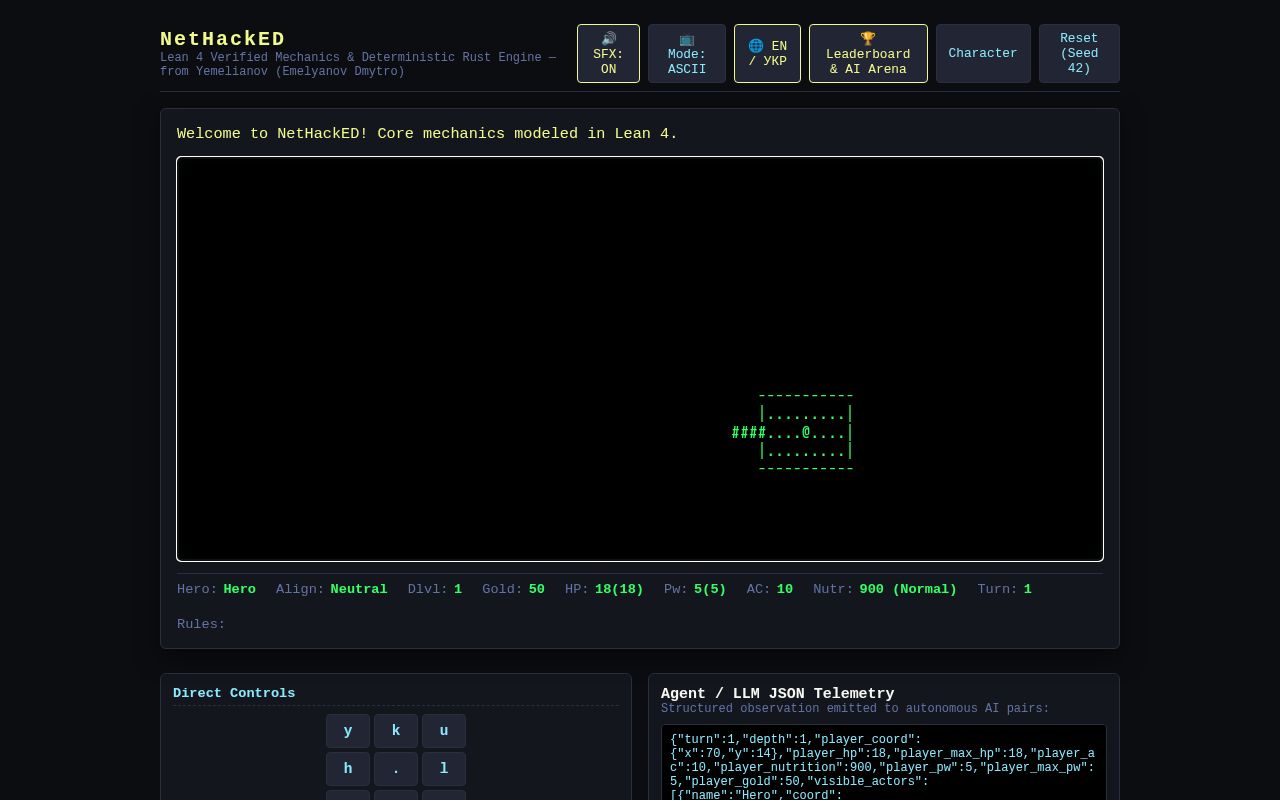
Task: Click inside the JSON telemetry output box
Action: [884, 762]
